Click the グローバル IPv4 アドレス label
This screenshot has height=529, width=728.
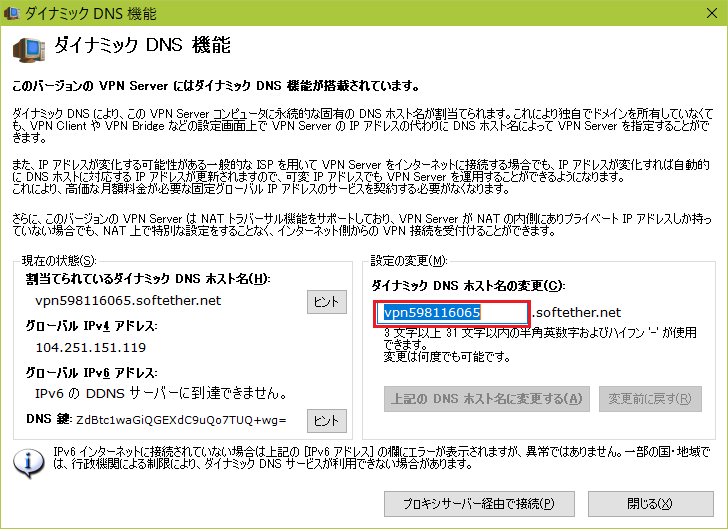[x=91, y=326]
